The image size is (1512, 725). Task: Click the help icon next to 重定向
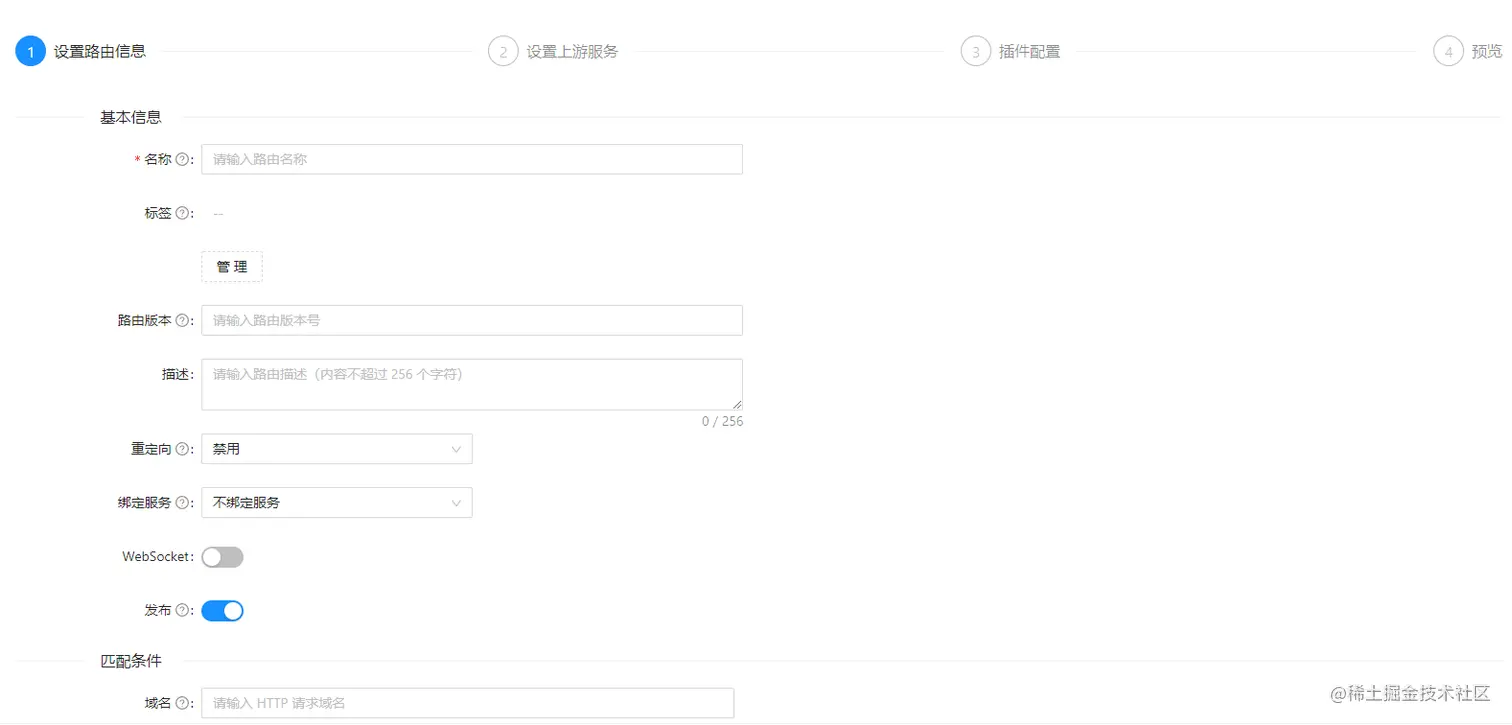(x=182, y=450)
